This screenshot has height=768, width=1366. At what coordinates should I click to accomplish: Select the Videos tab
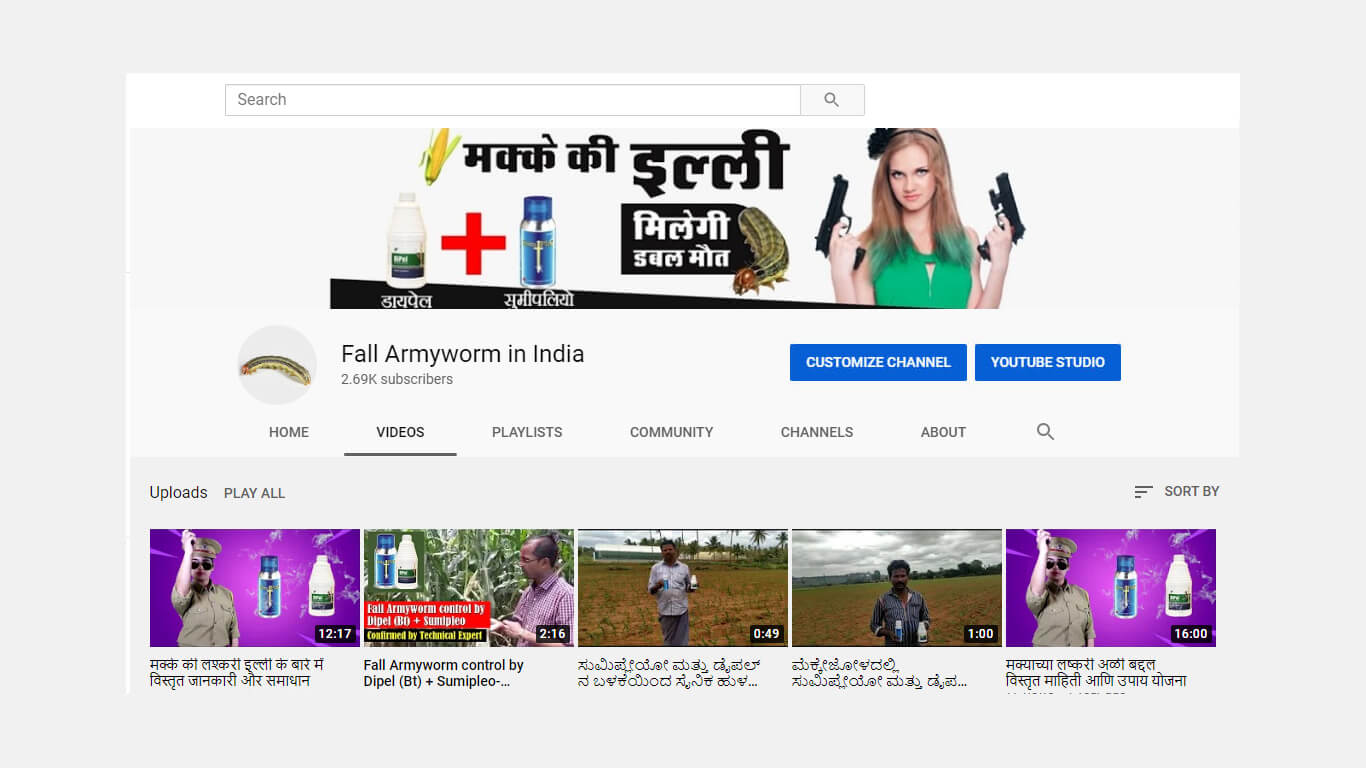tap(400, 432)
